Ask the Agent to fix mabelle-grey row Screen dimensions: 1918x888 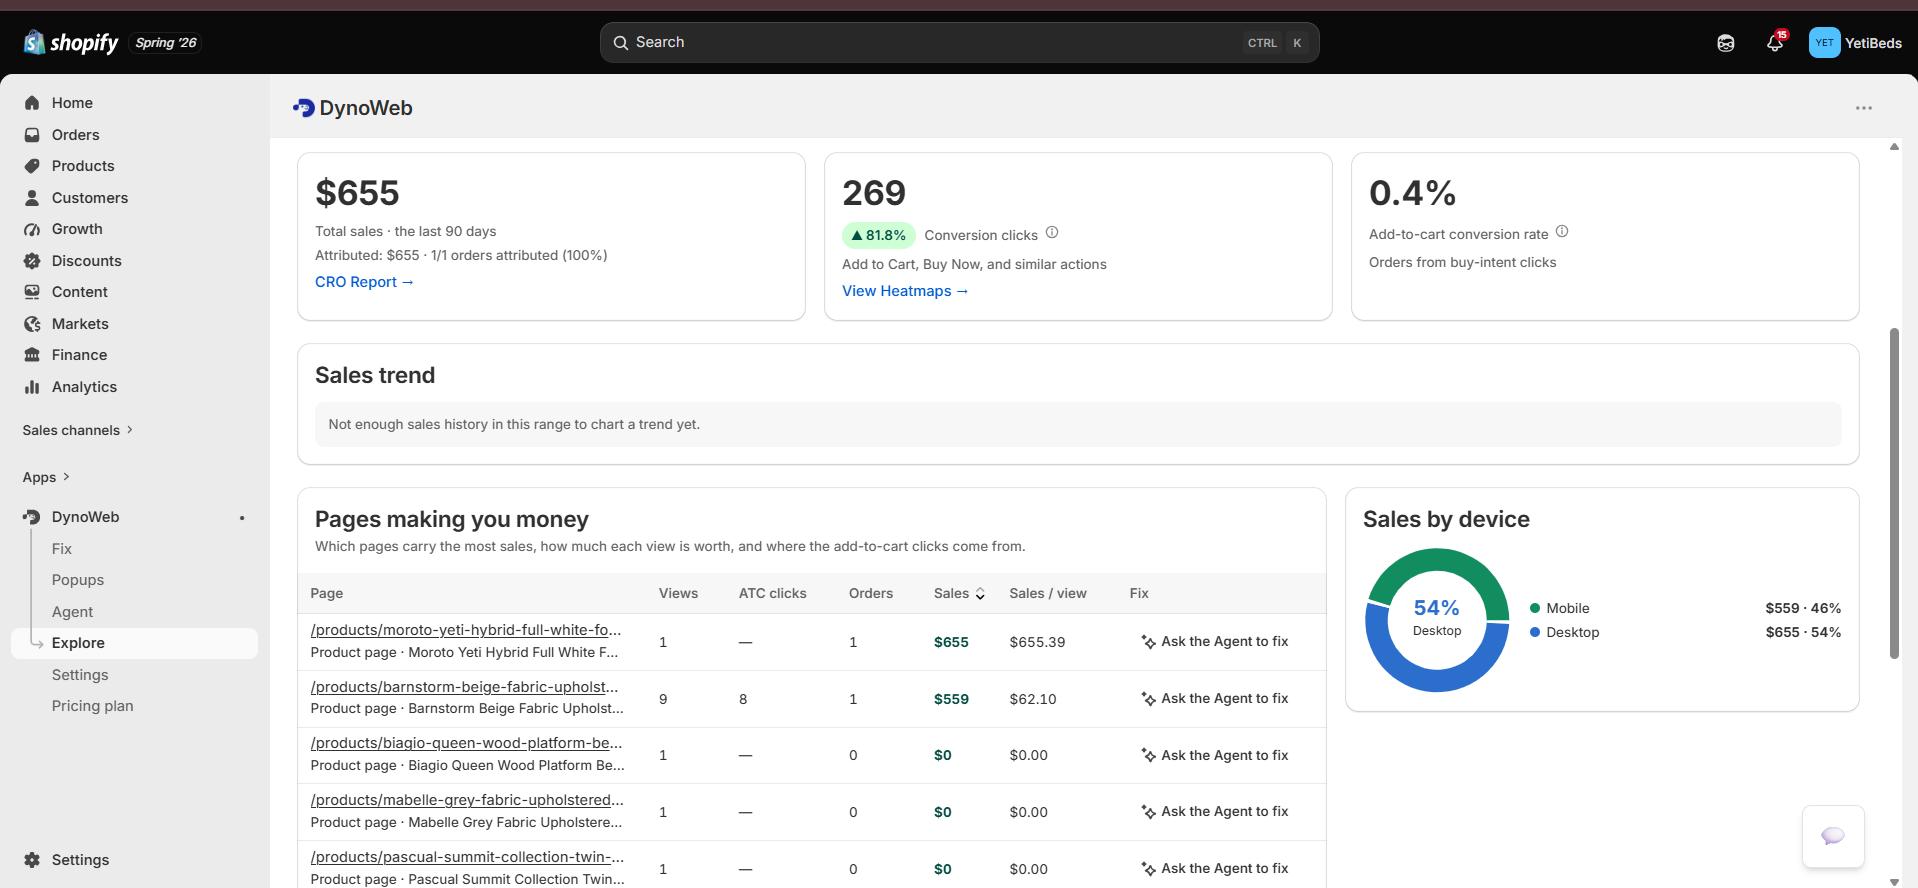pyautogui.click(x=1215, y=811)
